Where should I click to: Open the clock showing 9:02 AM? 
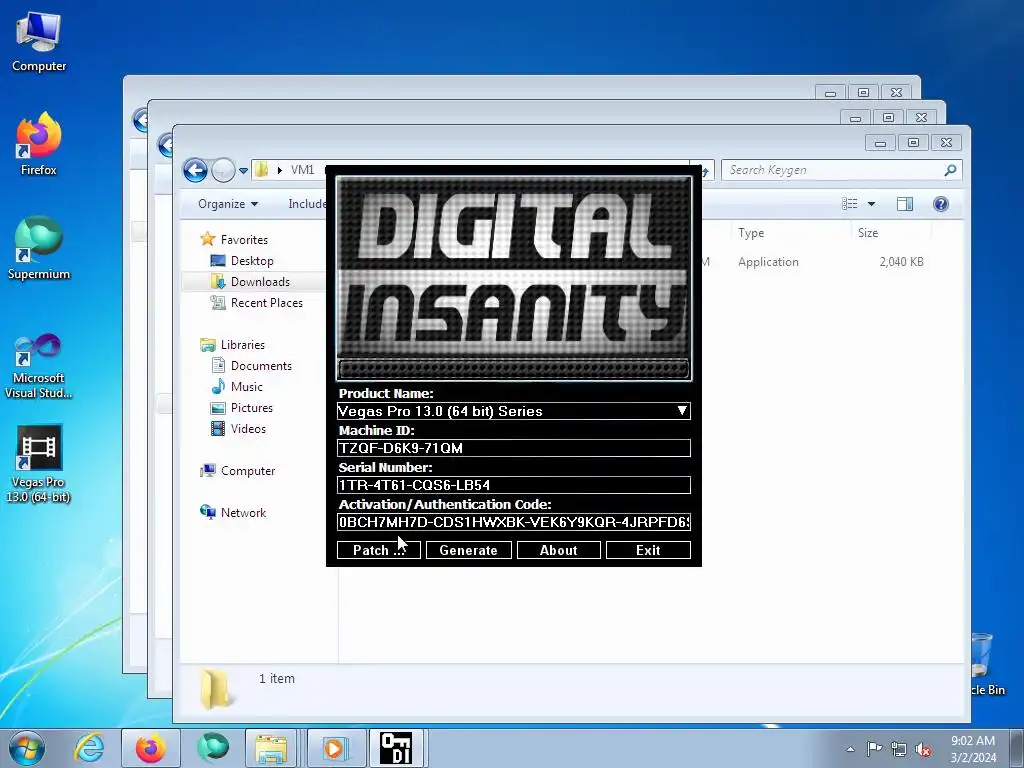tap(973, 749)
